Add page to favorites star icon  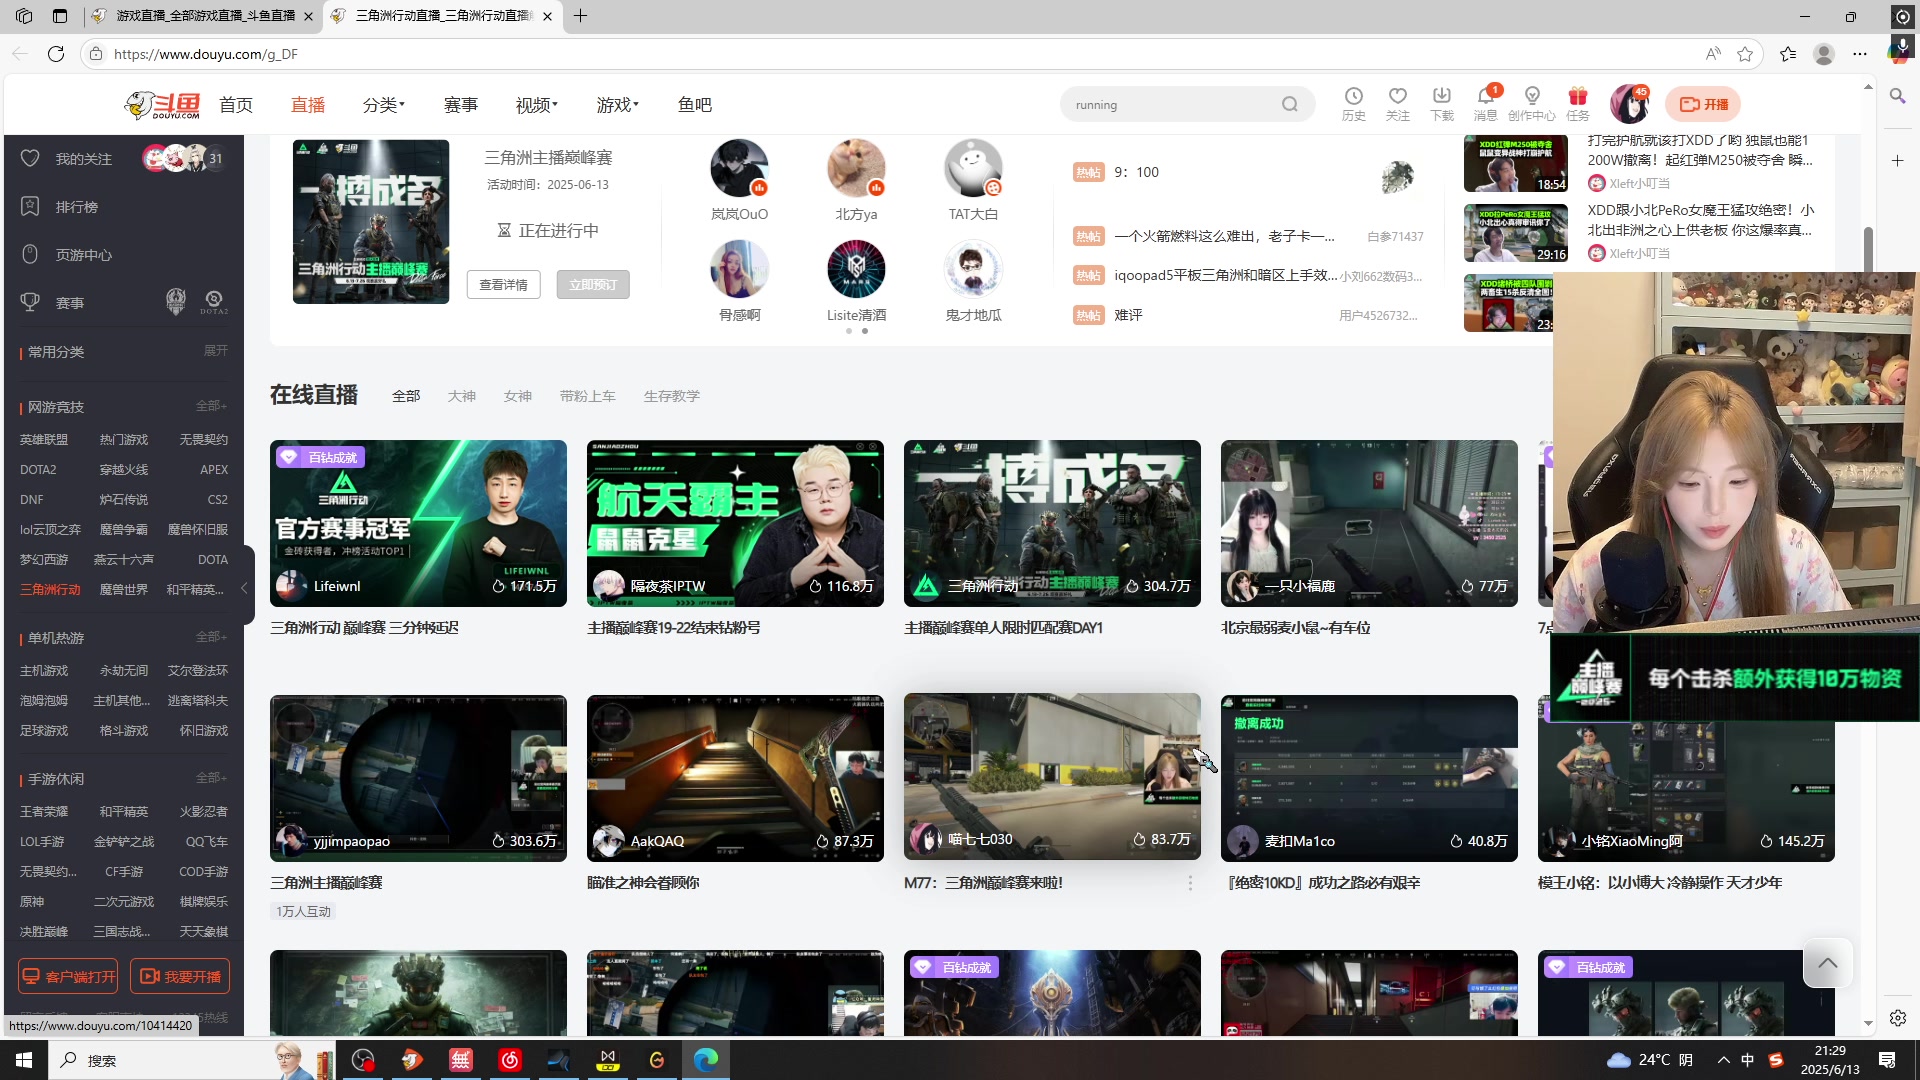(x=1745, y=54)
